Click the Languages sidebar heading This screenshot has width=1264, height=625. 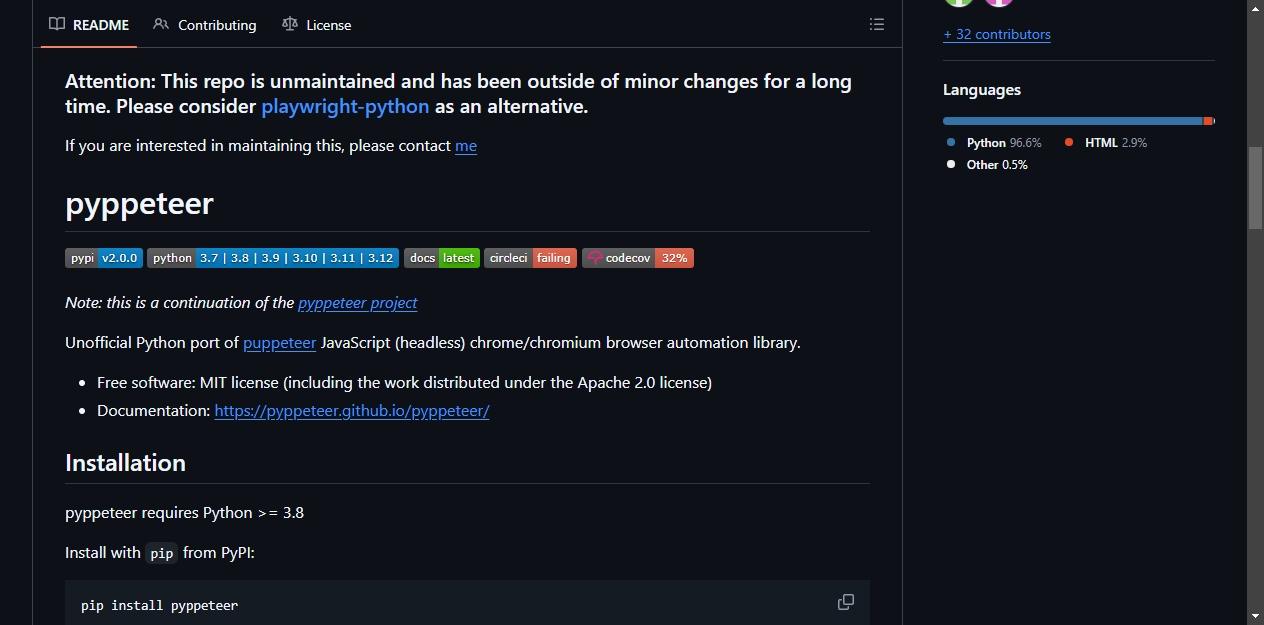tap(982, 90)
